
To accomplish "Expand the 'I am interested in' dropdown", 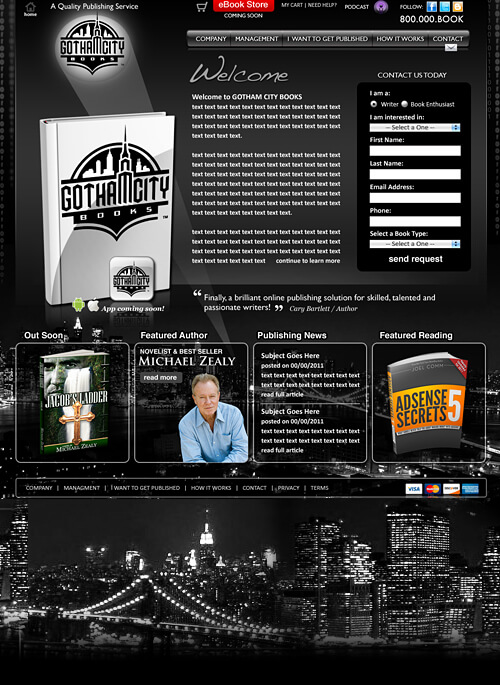I will pos(415,128).
